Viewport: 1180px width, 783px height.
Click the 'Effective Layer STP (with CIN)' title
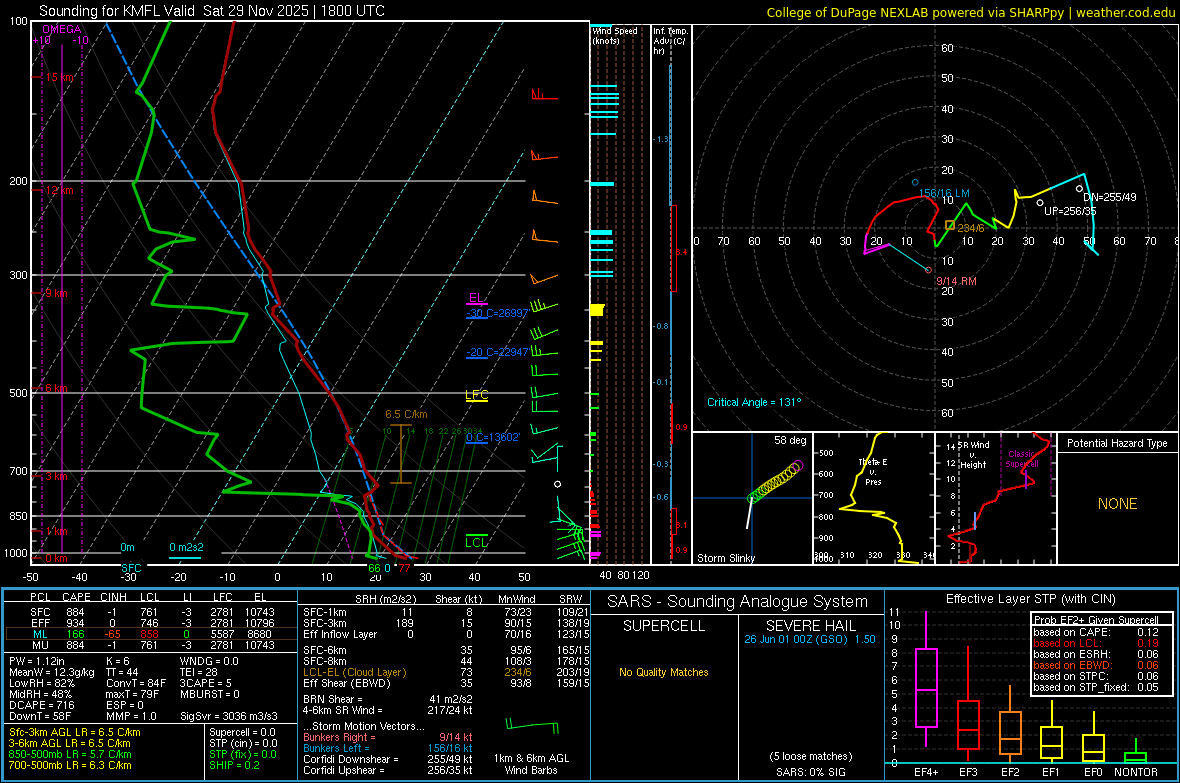tap(1030, 599)
